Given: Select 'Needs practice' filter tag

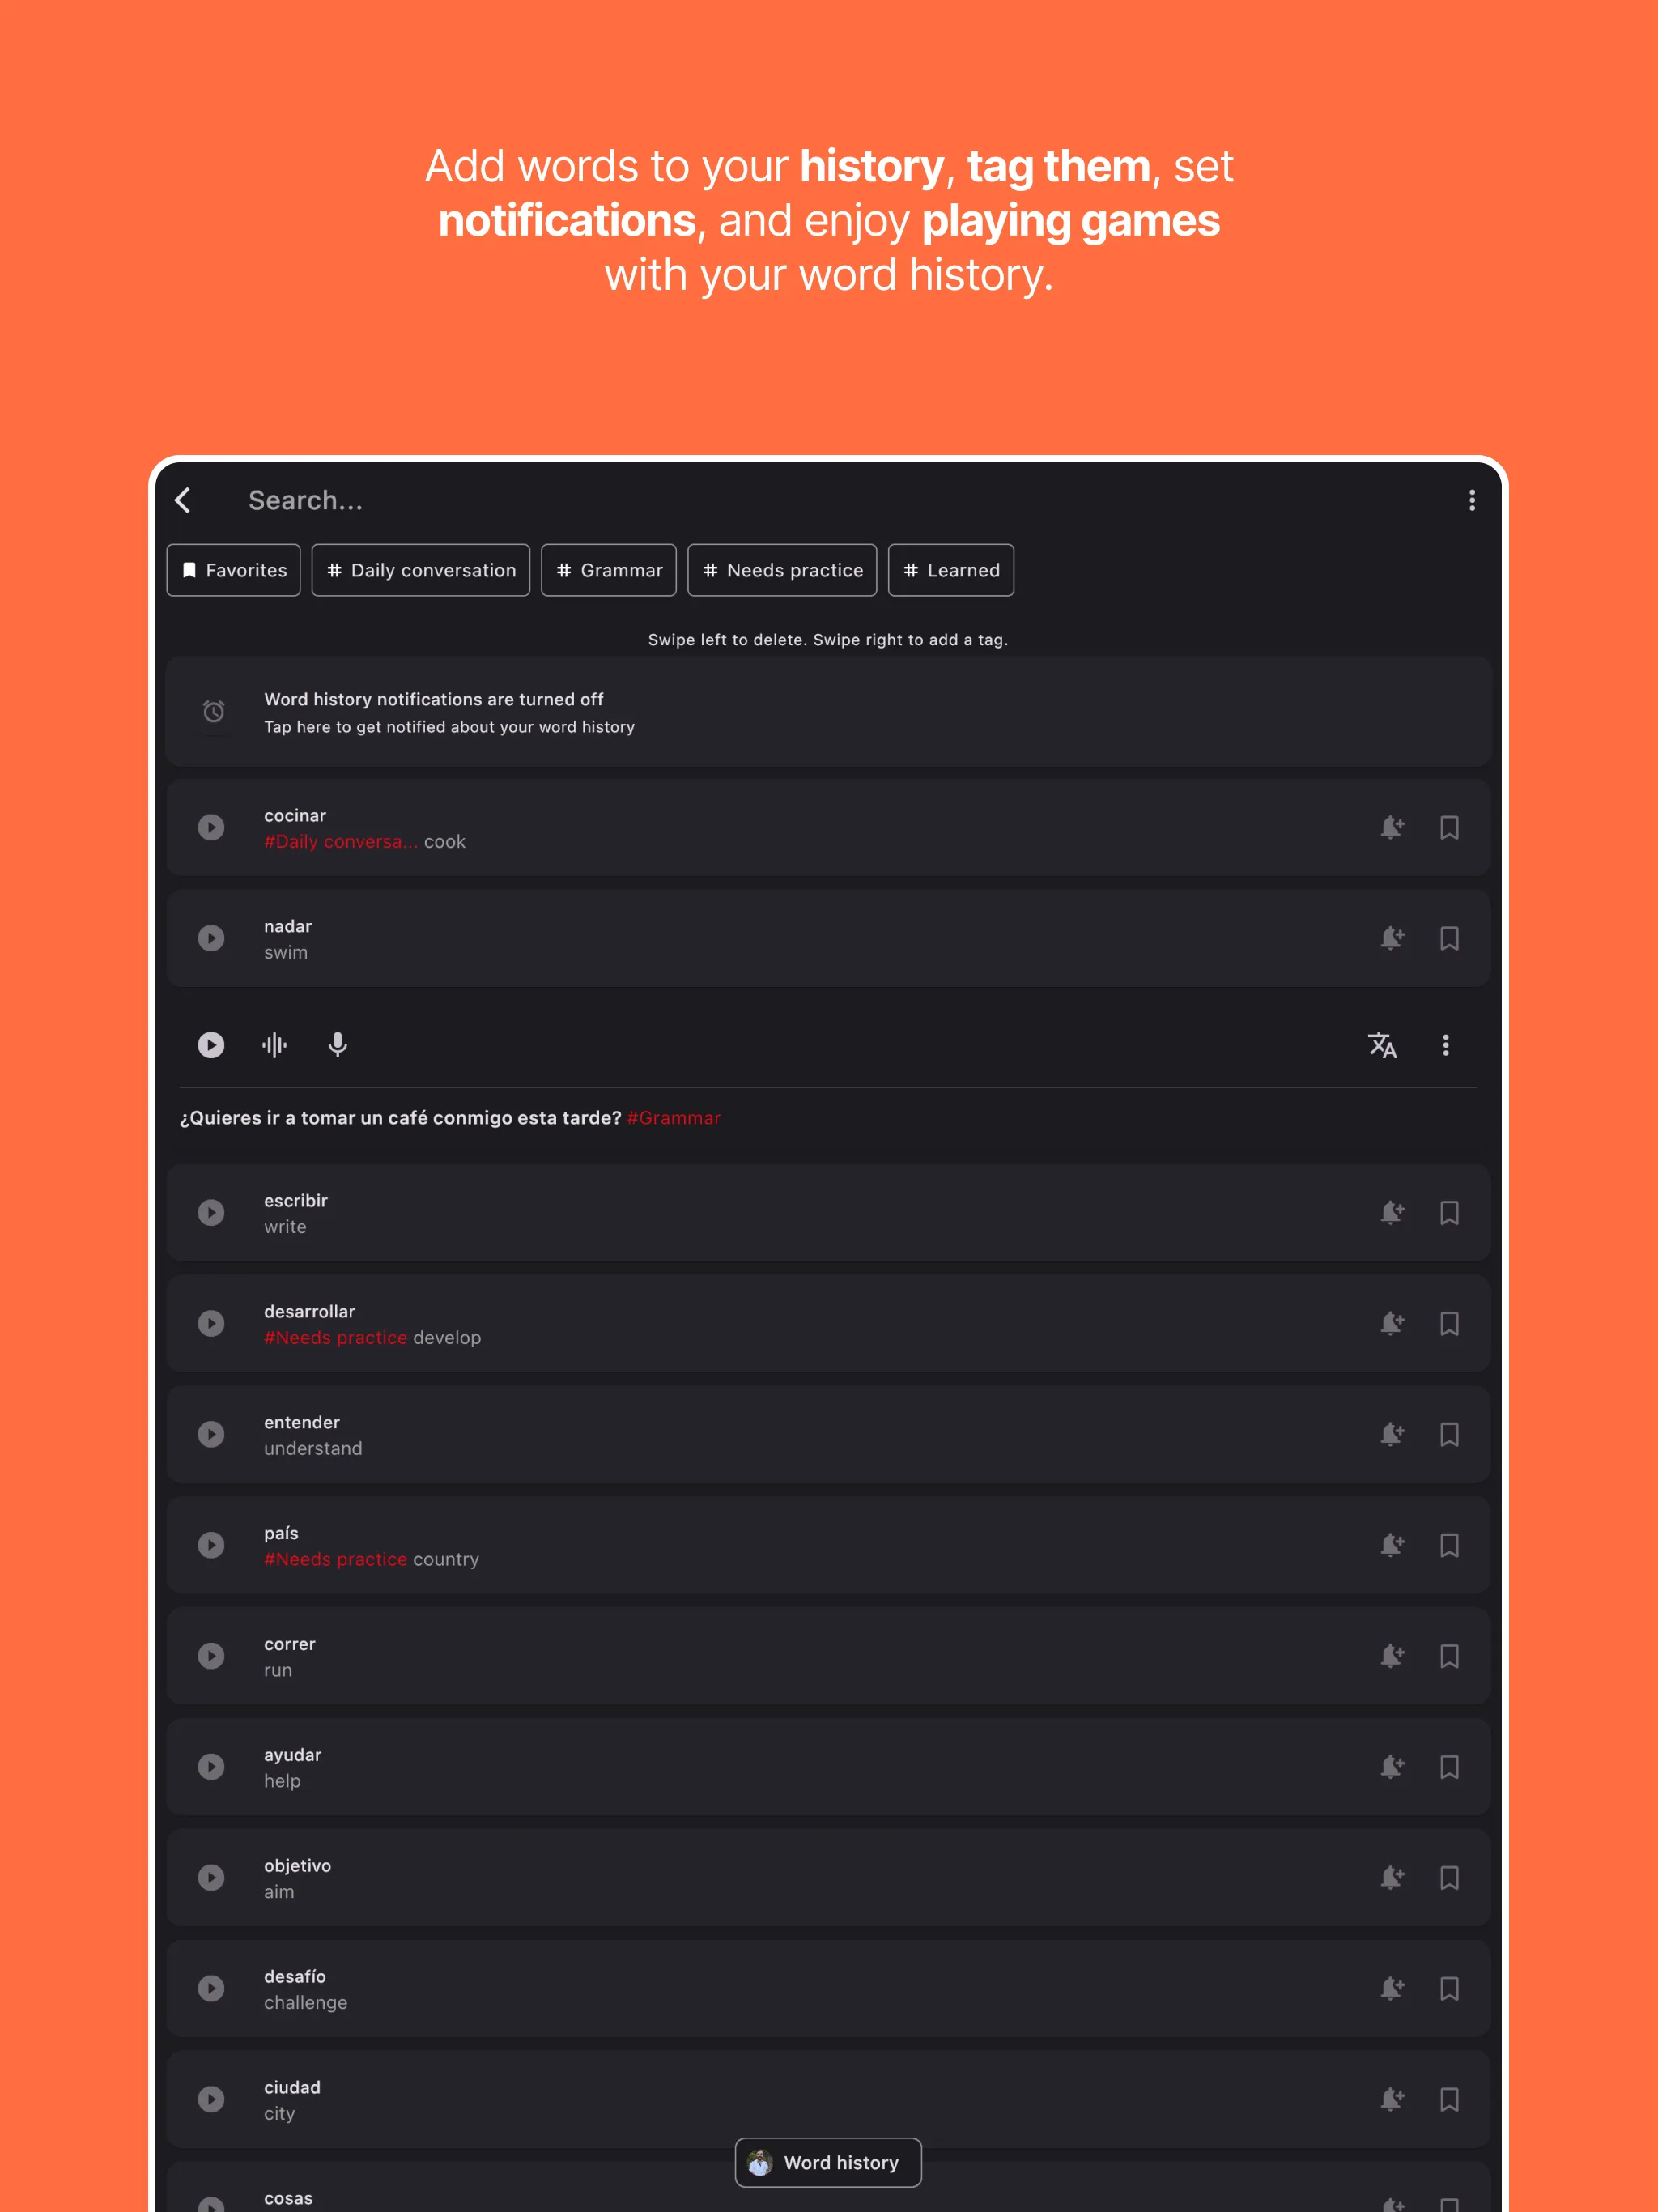Looking at the screenshot, I should pyautogui.click(x=782, y=569).
